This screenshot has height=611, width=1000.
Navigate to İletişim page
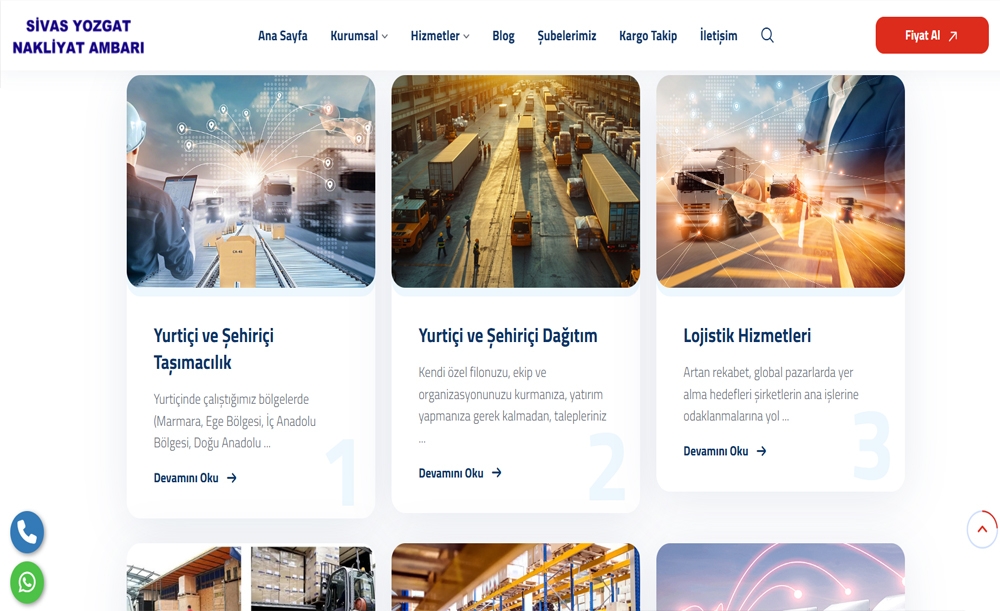point(718,36)
